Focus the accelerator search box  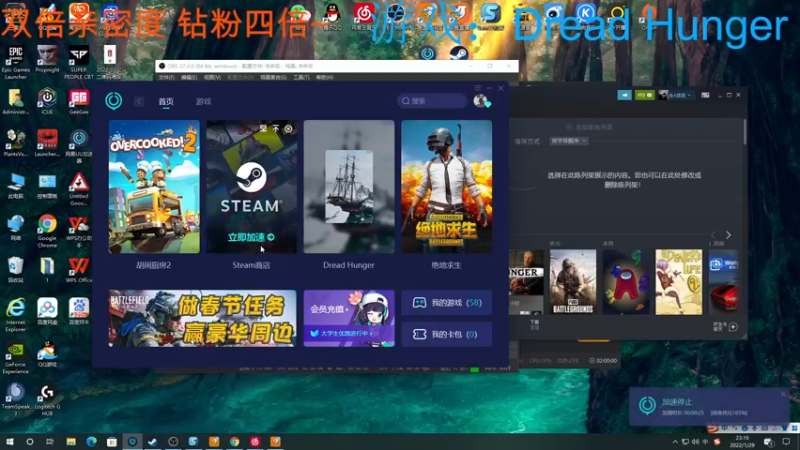432,101
